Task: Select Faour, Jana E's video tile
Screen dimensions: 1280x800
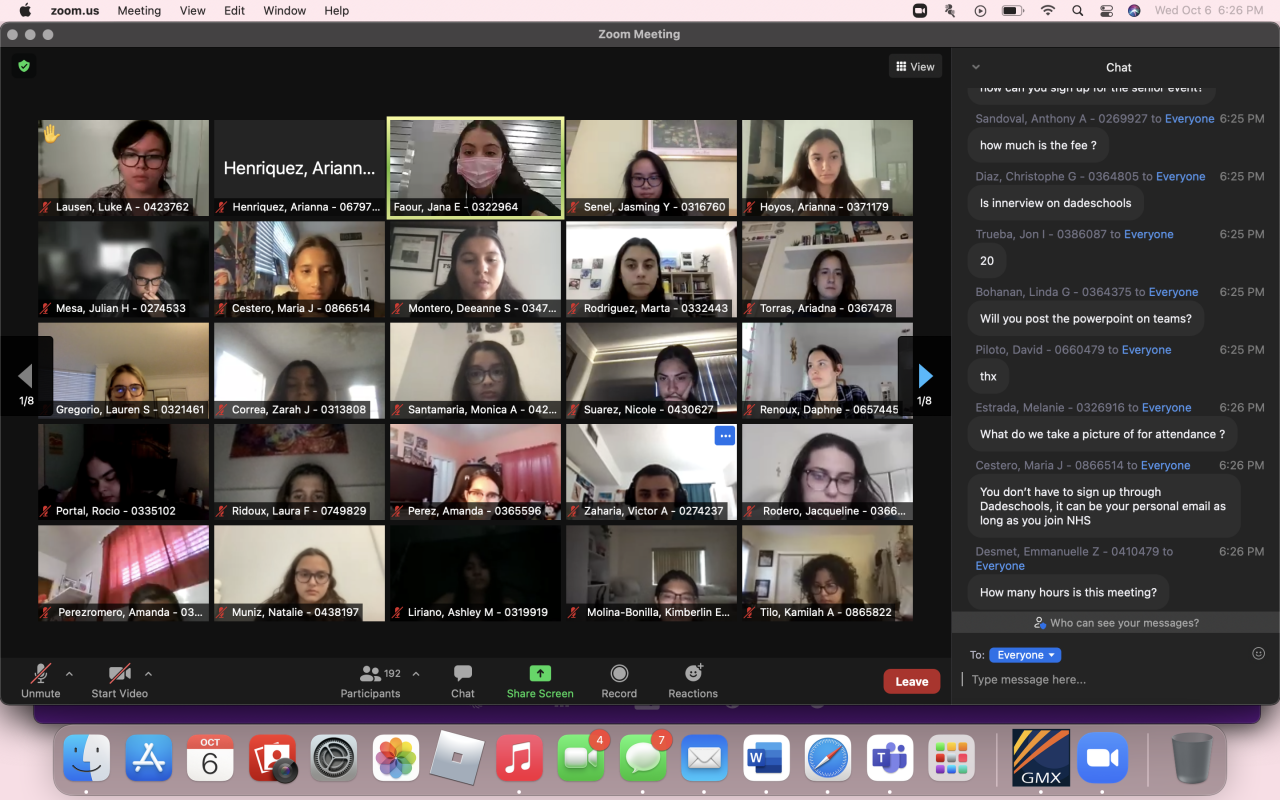Action: (476, 168)
